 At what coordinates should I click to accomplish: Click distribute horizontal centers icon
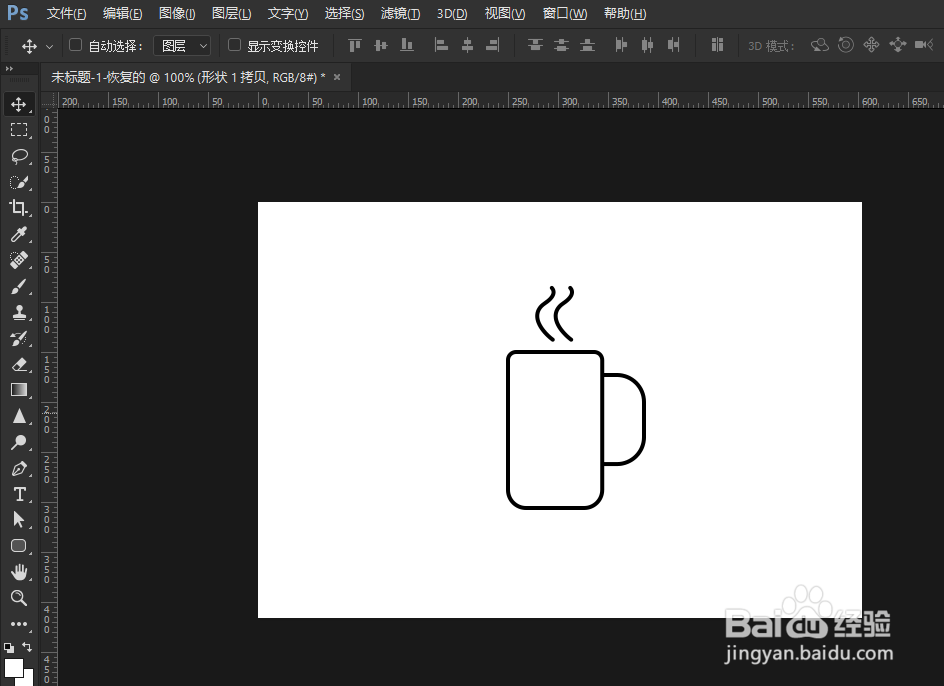pos(647,45)
